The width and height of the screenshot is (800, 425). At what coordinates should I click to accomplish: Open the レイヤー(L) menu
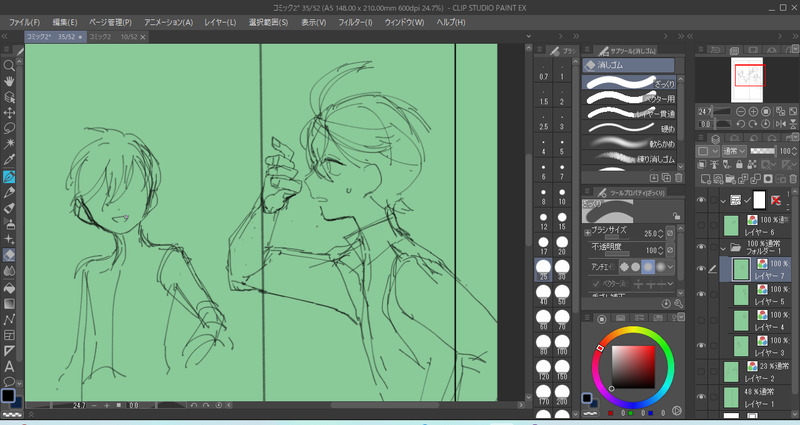[220, 22]
